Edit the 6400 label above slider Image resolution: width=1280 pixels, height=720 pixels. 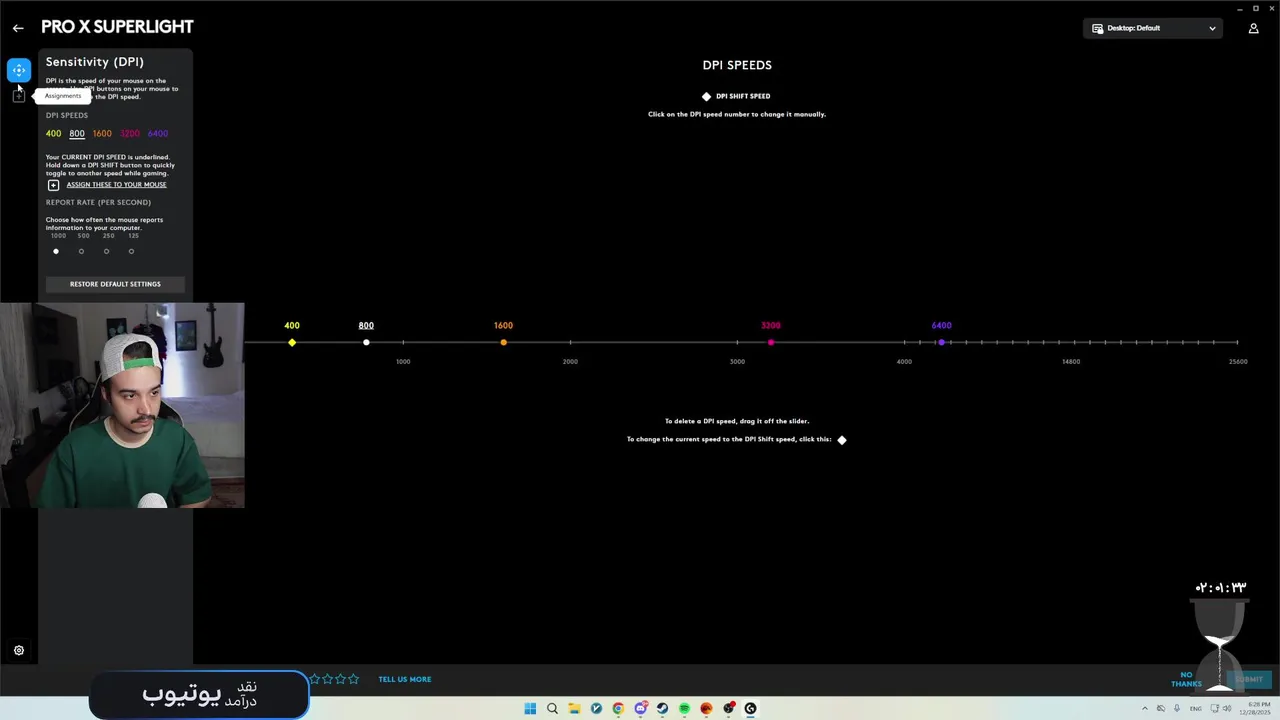941,325
